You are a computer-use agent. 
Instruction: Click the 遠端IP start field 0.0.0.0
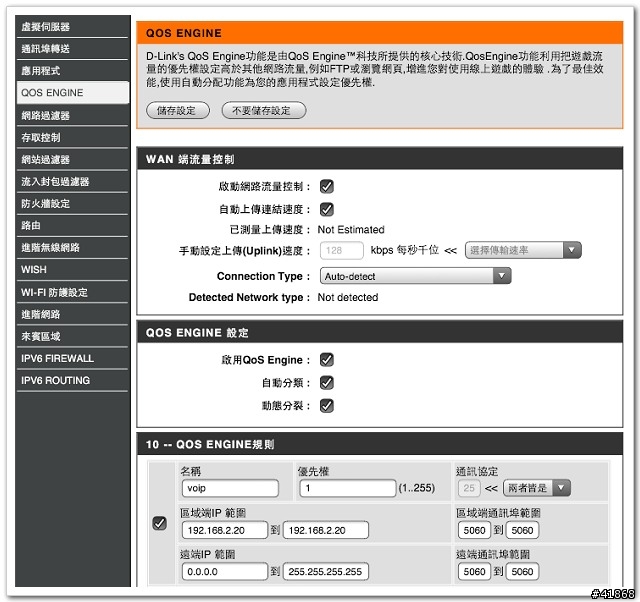[224, 571]
